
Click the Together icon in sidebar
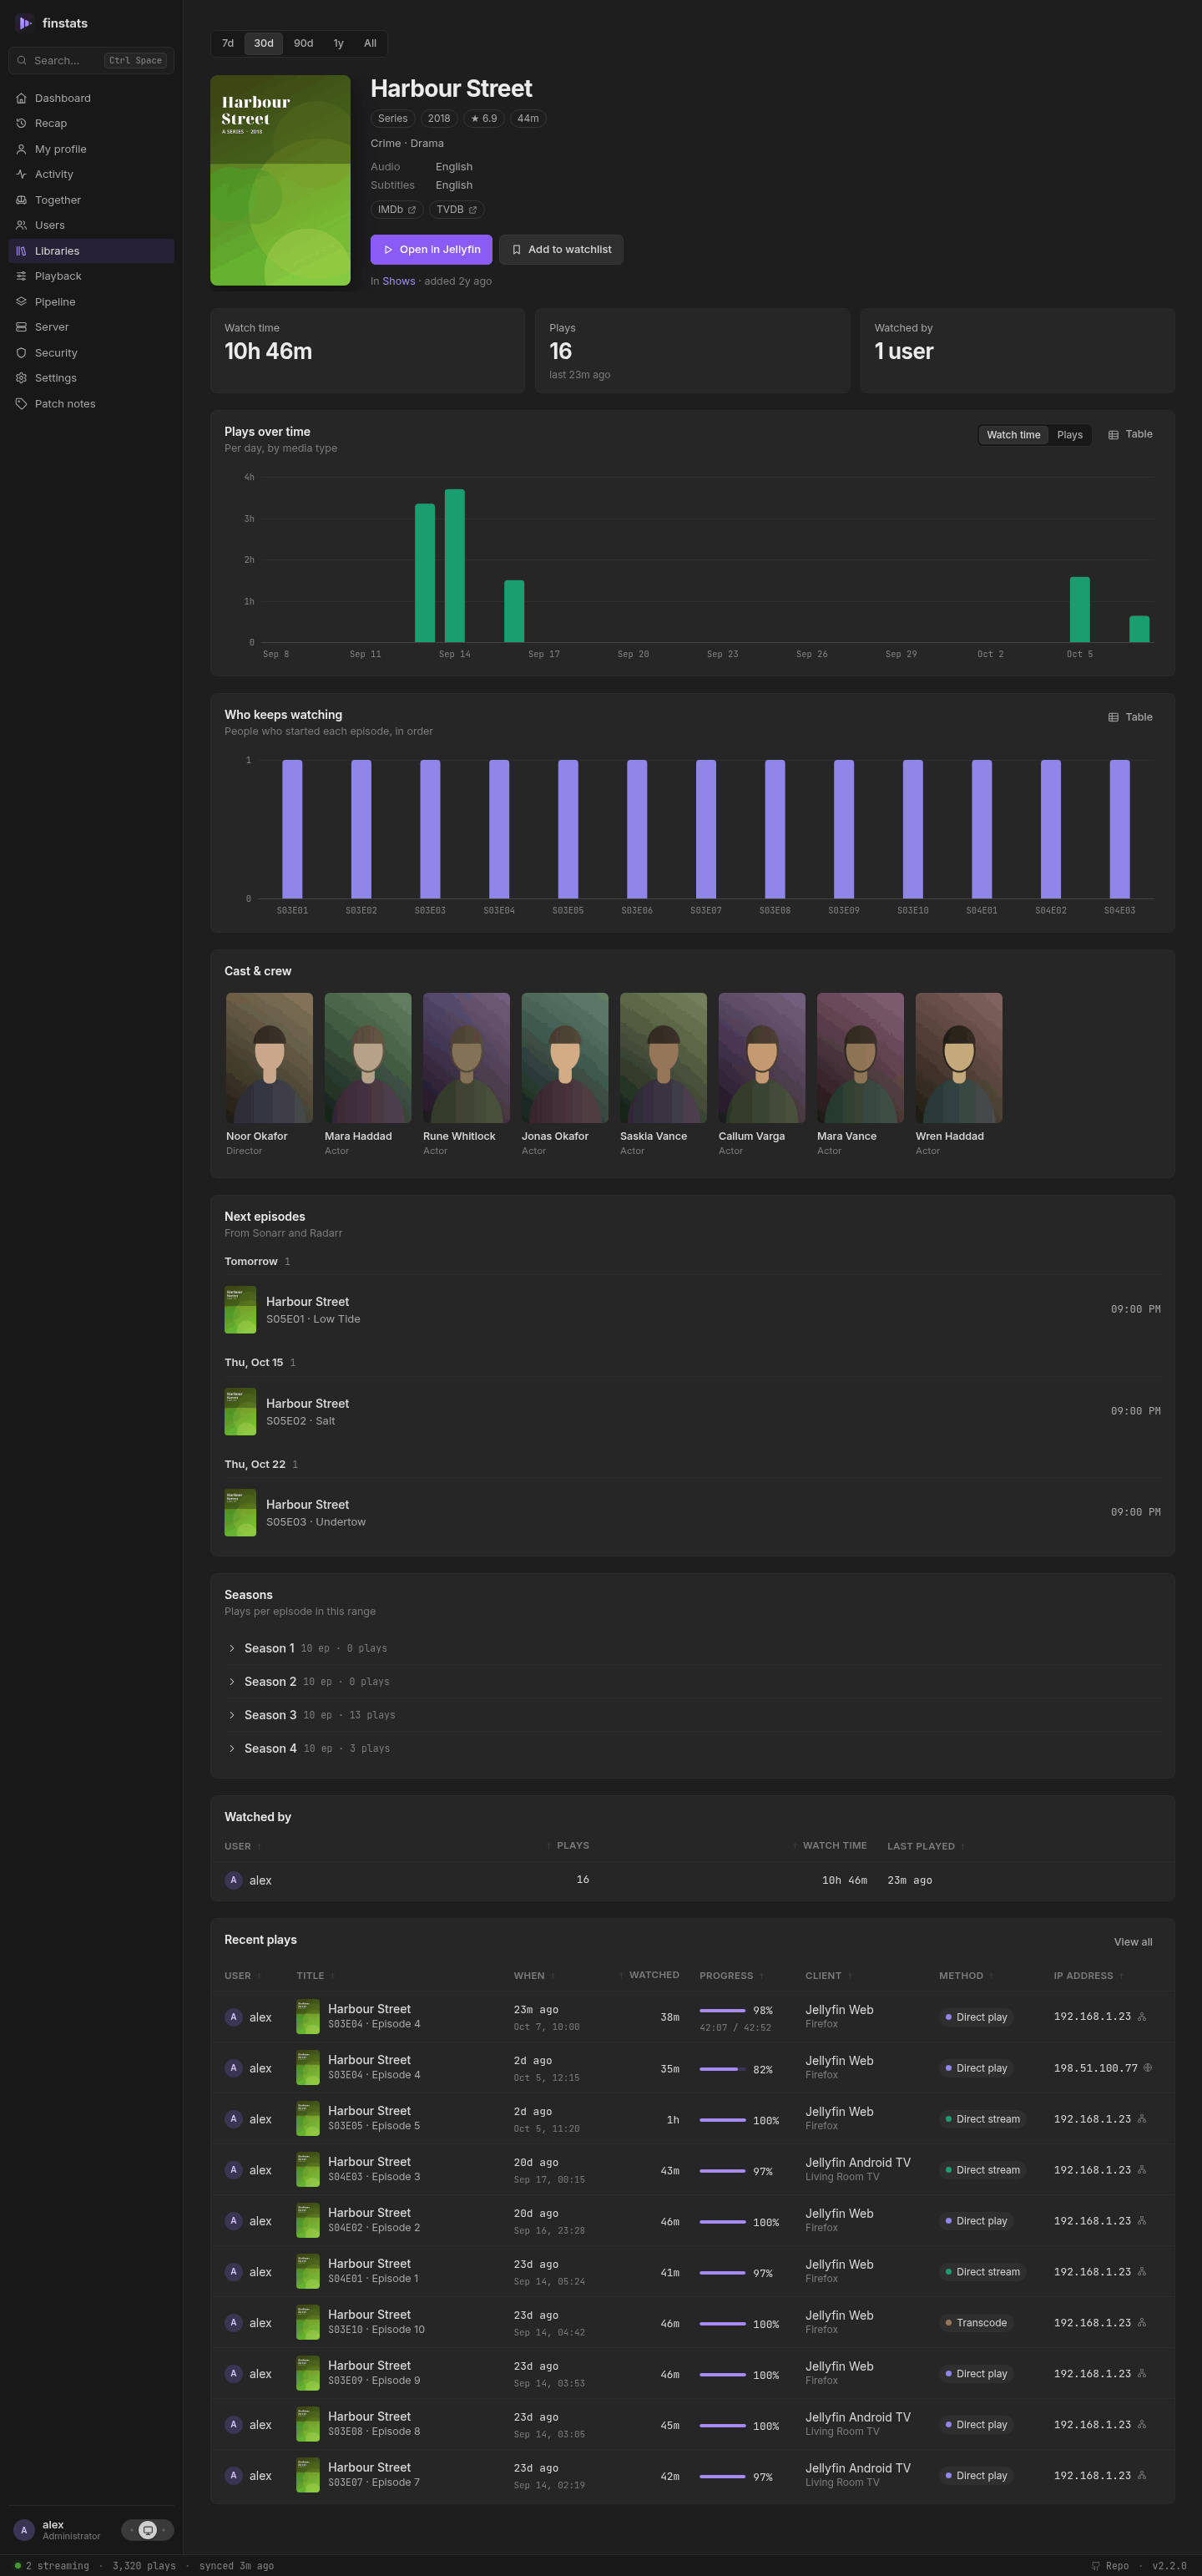click(x=21, y=200)
